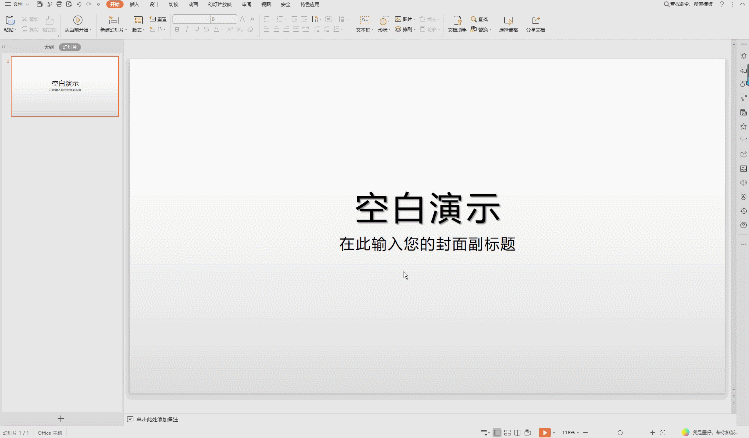
Task: Click the title text '空白演示'
Action: pos(427,208)
